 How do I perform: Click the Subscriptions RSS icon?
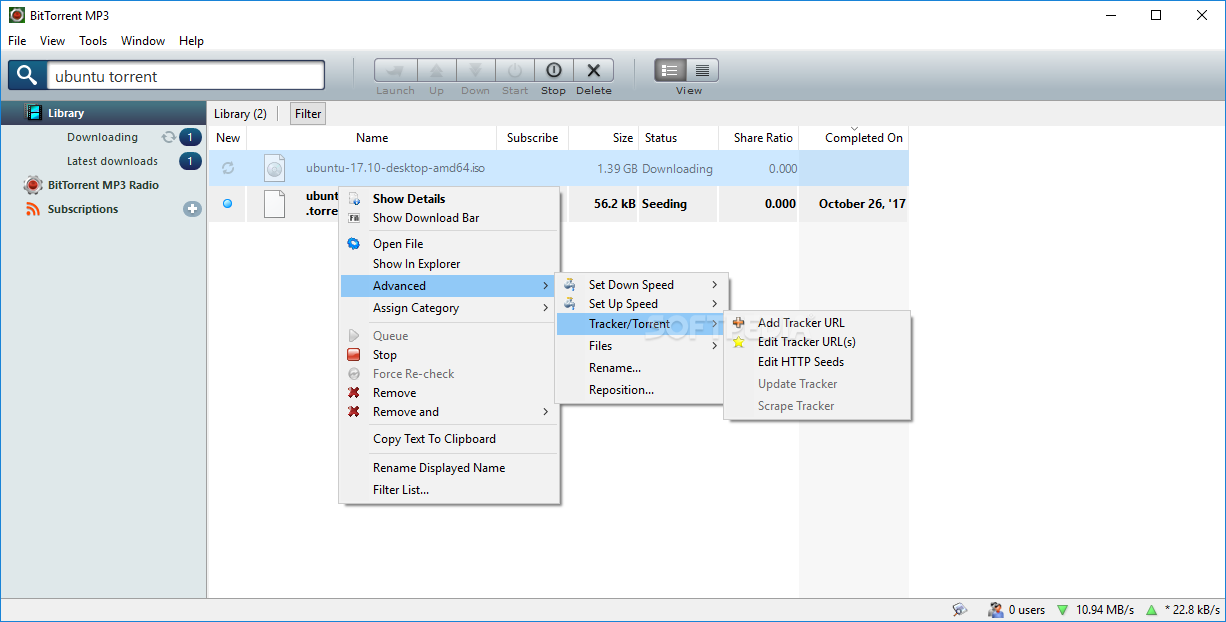33,209
